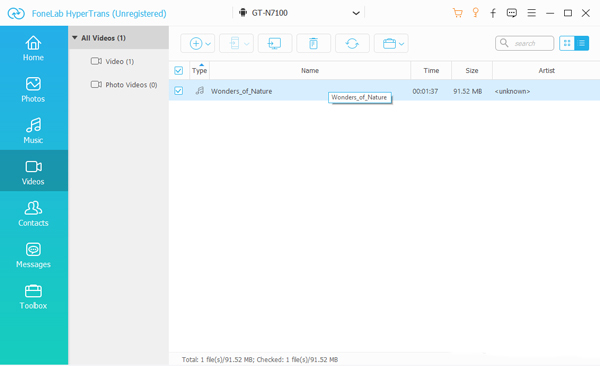Maximize the HyperTrans window
Screen dimensions: 600x366
(x=568, y=13)
